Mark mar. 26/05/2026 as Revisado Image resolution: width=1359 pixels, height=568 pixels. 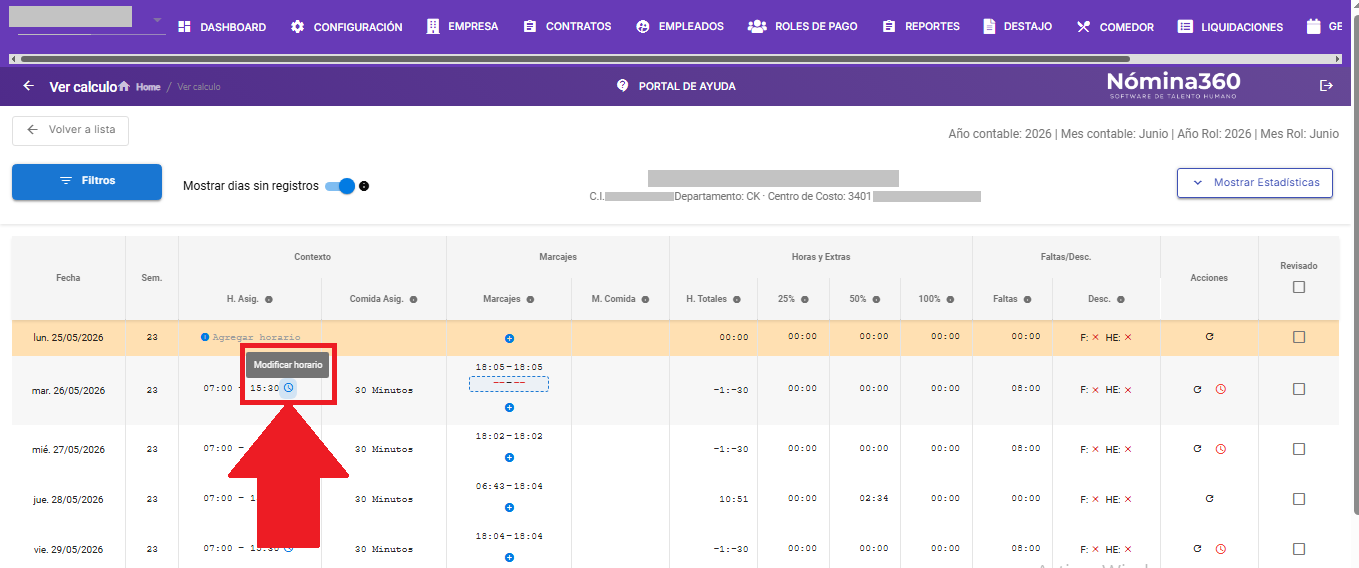pos(1298,389)
